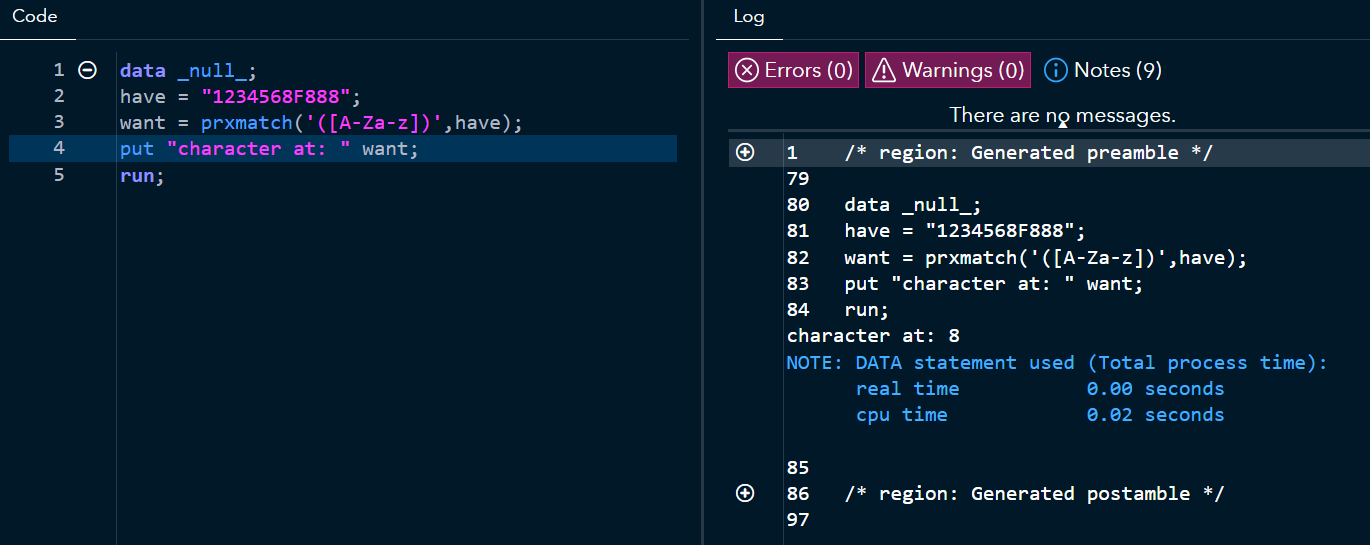
Task: Toggle the Errors (0) log filter
Action: tap(793, 70)
